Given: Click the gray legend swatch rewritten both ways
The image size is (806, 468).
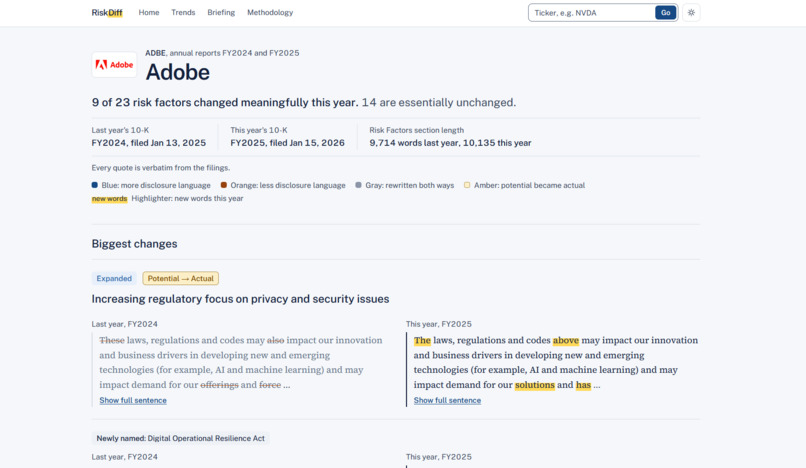Looking at the screenshot, I should (358, 185).
